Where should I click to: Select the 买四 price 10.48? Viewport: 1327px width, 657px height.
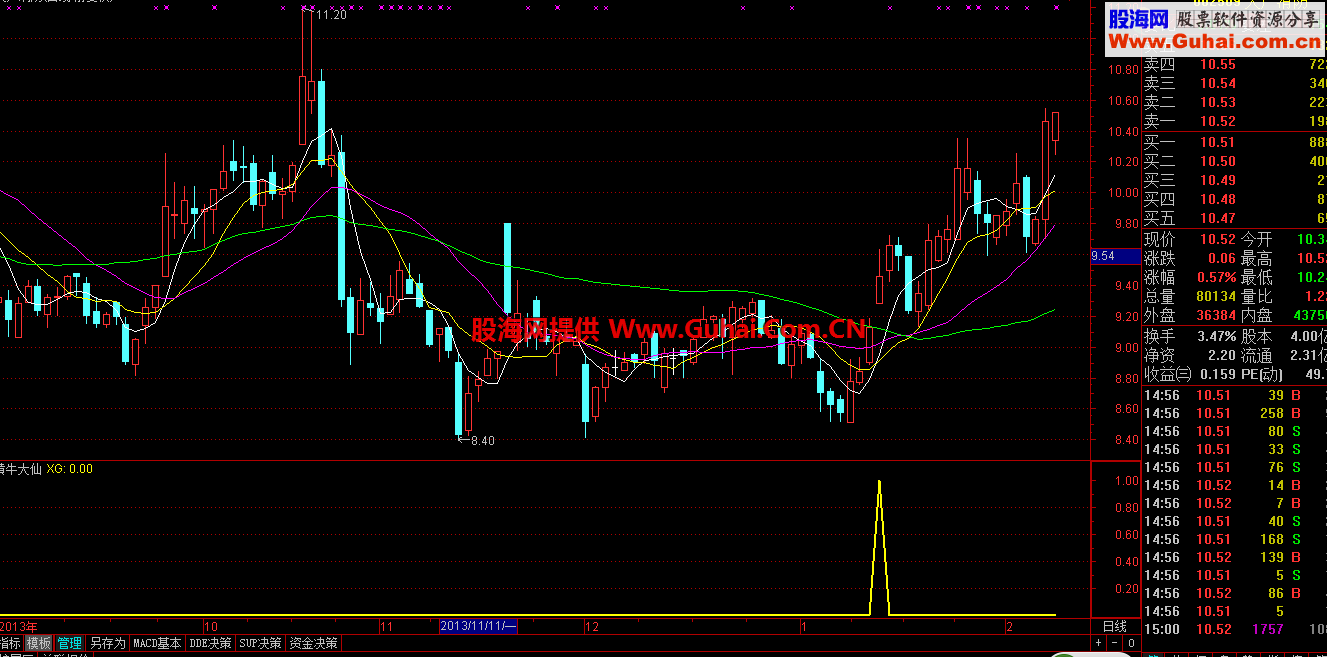[1218, 199]
